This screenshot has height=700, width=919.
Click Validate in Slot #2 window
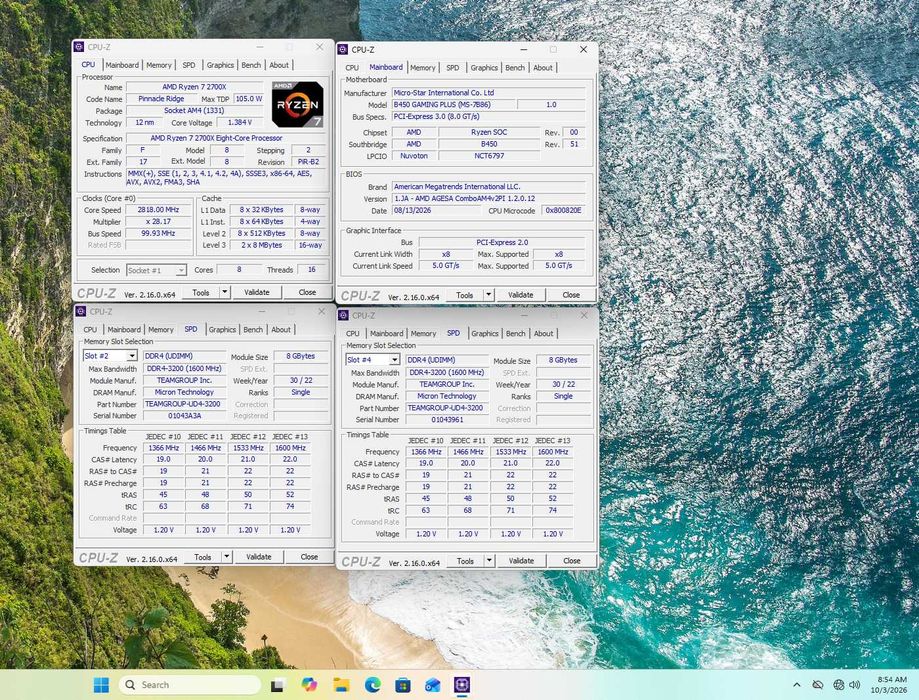click(x=258, y=556)
